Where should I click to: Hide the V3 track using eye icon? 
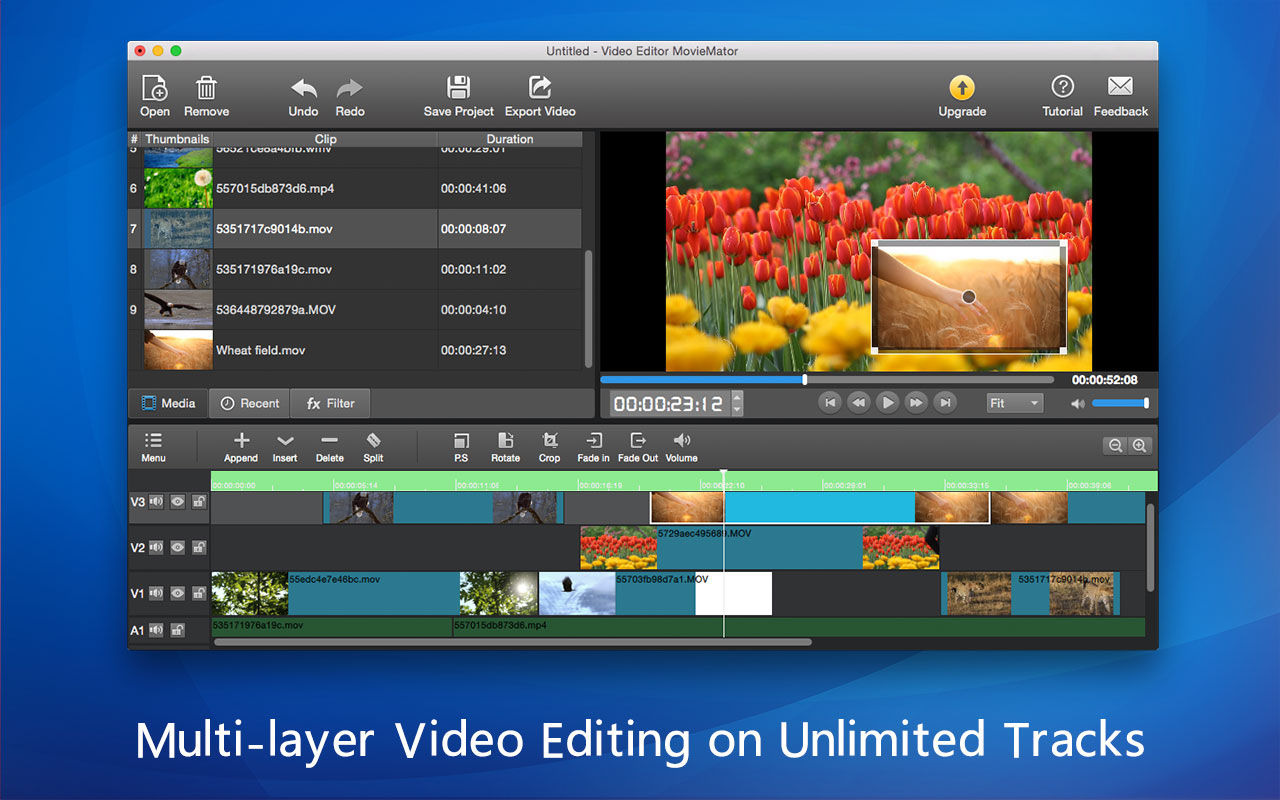(177, 502)
